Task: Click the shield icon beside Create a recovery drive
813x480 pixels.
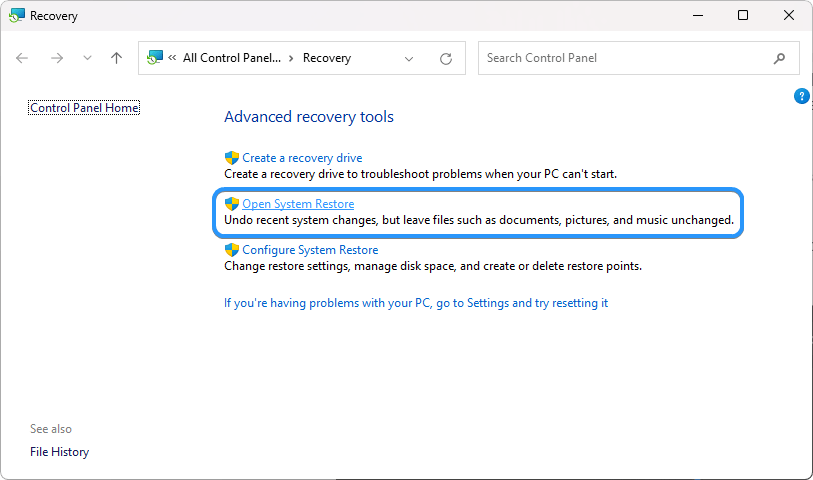Action: [x=231, y=158]
